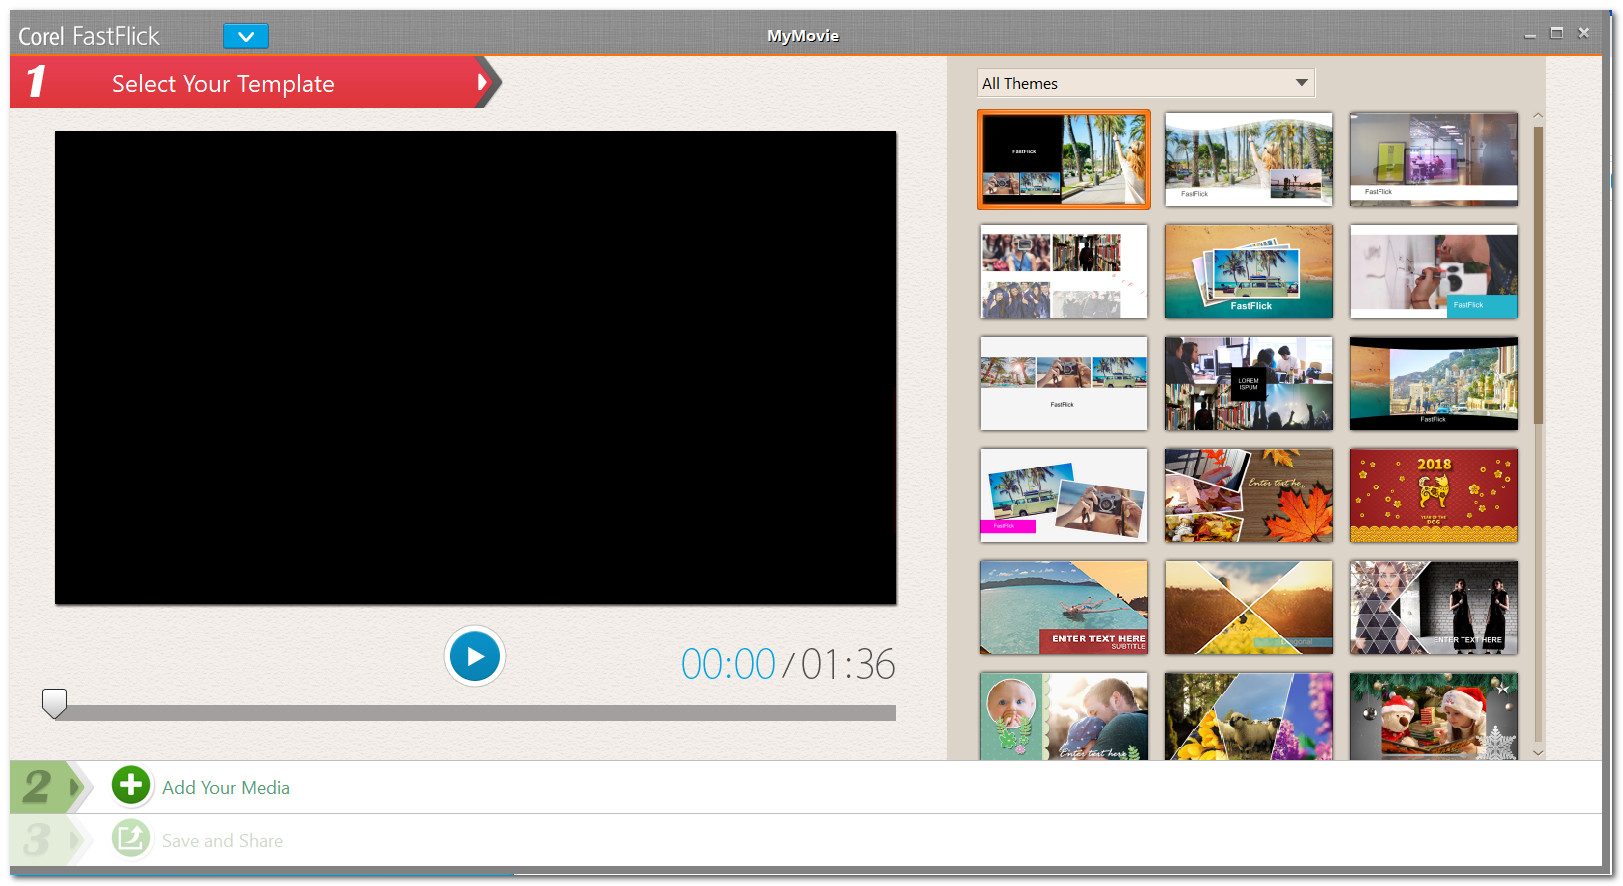The height and width of the screenshot is (886, 1623).
Task: Choose the wavy palm trees template
Action: (1249, 160)
